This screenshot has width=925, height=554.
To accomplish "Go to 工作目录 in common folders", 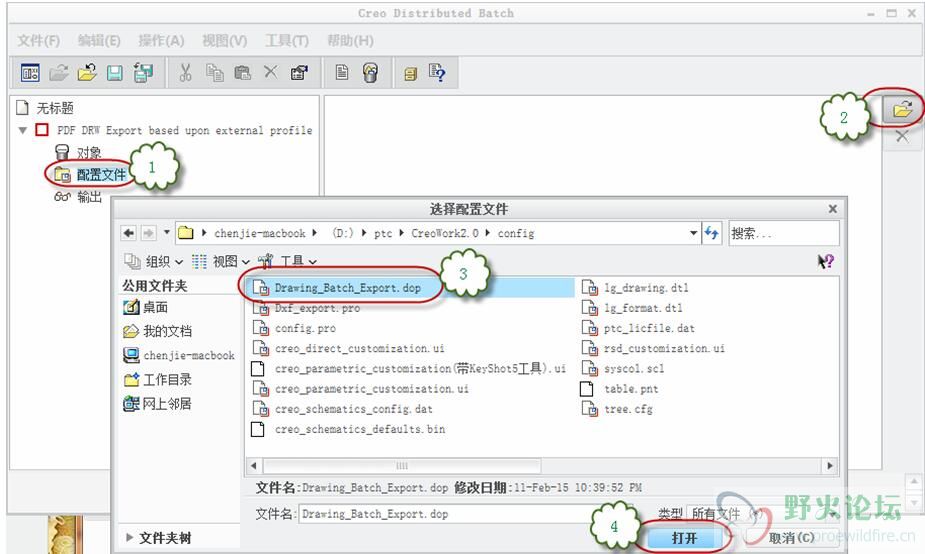I will point(168,379).
